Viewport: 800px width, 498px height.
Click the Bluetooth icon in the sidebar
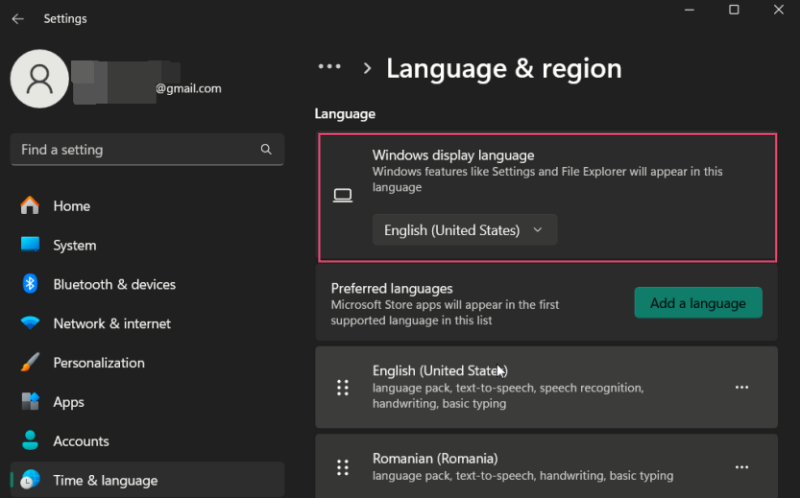30,284
